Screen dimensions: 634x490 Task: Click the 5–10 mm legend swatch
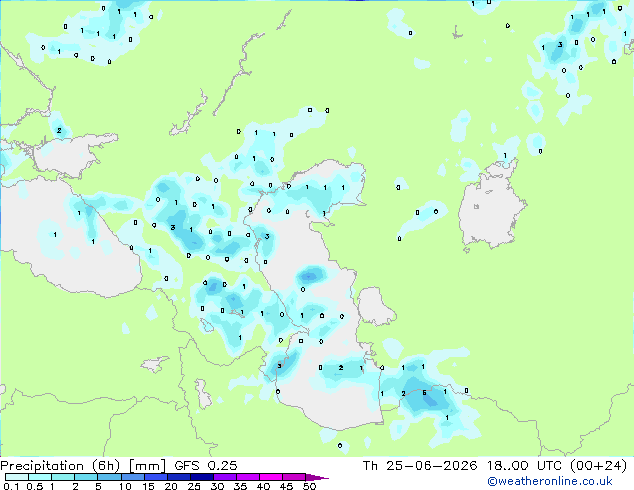(x=110, y=477)
